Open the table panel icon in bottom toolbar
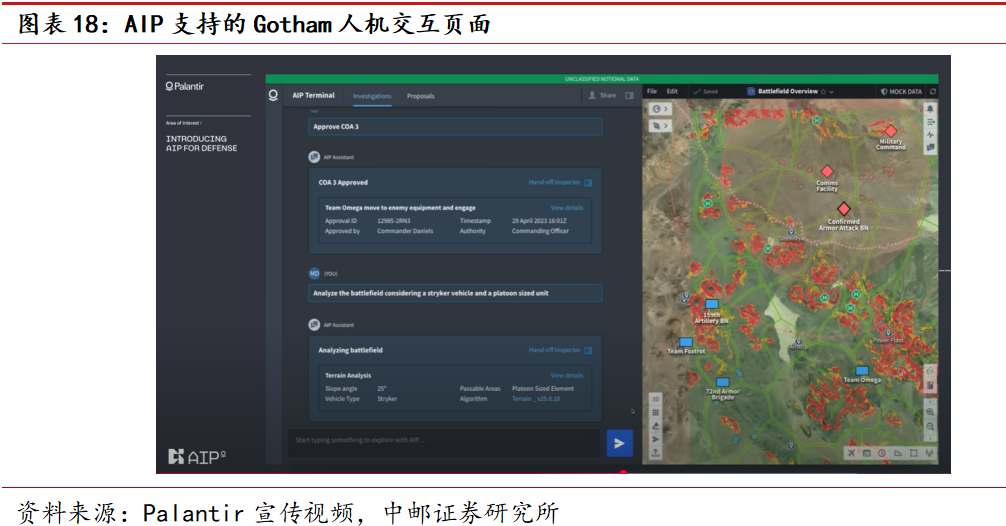The height and width of the screenshot is (526, 1006). [x=867, y=453]
